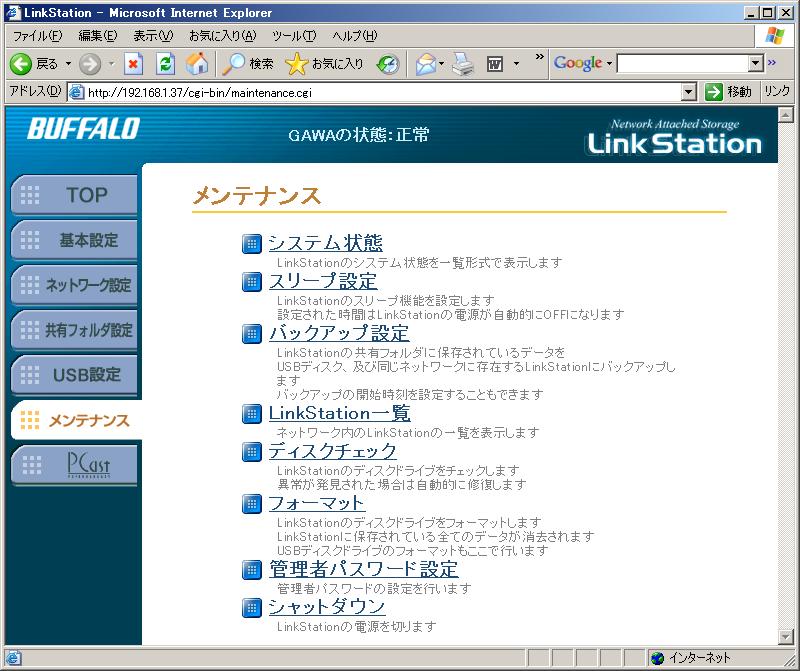Click the リンク (Links) toolbar label
800x671 pixels.
pyautogui.click(x=777, y=92)
